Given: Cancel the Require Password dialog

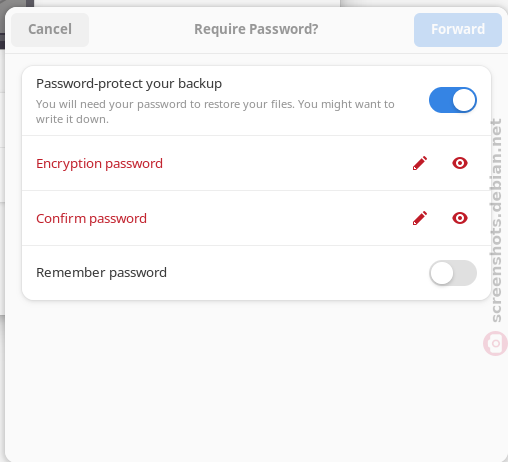Looking at the screenshot, I should [x=50, y=29].
